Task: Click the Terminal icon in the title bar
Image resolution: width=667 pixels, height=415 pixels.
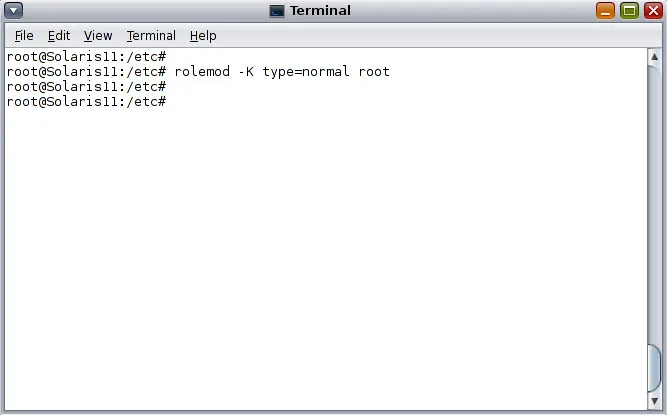Action: [x=277, y=11]
